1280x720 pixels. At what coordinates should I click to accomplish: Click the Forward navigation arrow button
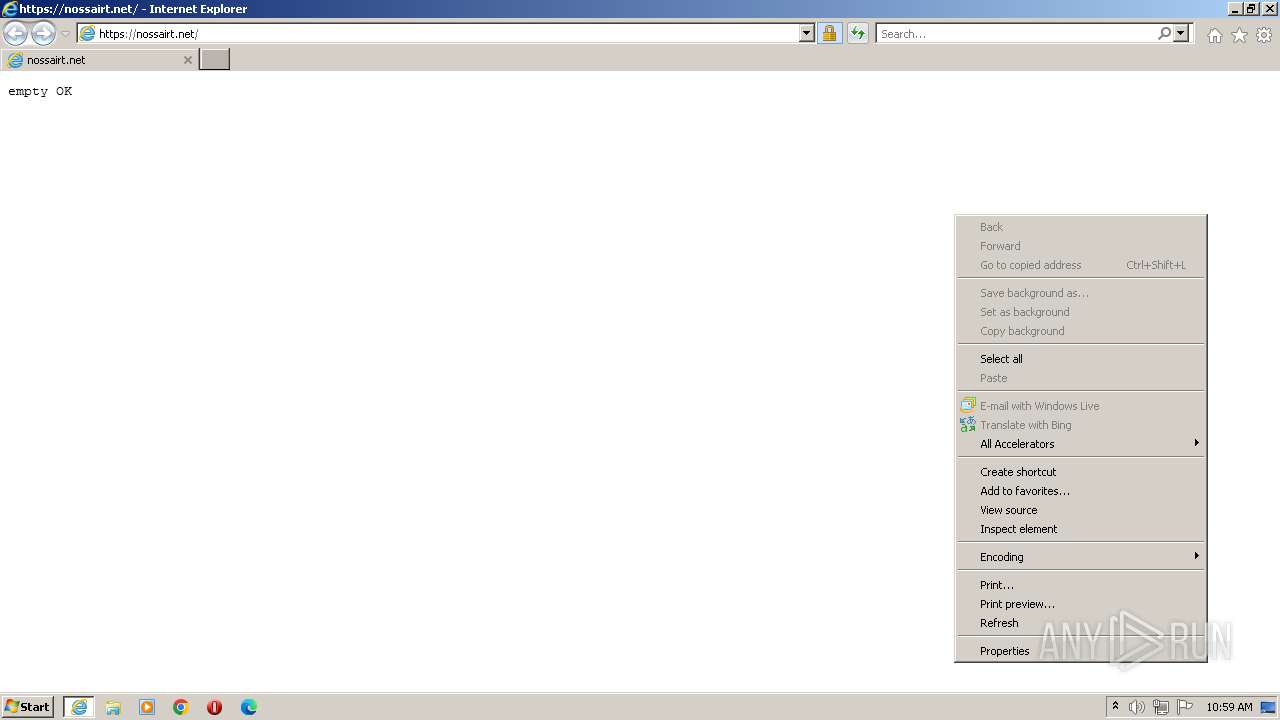pyautogui.click(x=43, y=33)
